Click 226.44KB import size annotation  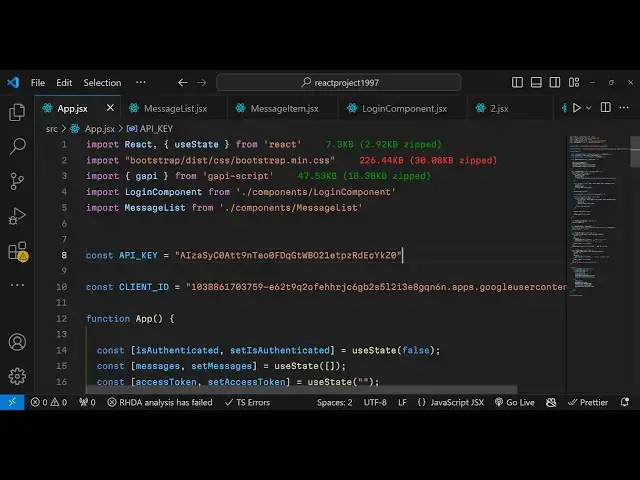(428, 160)
